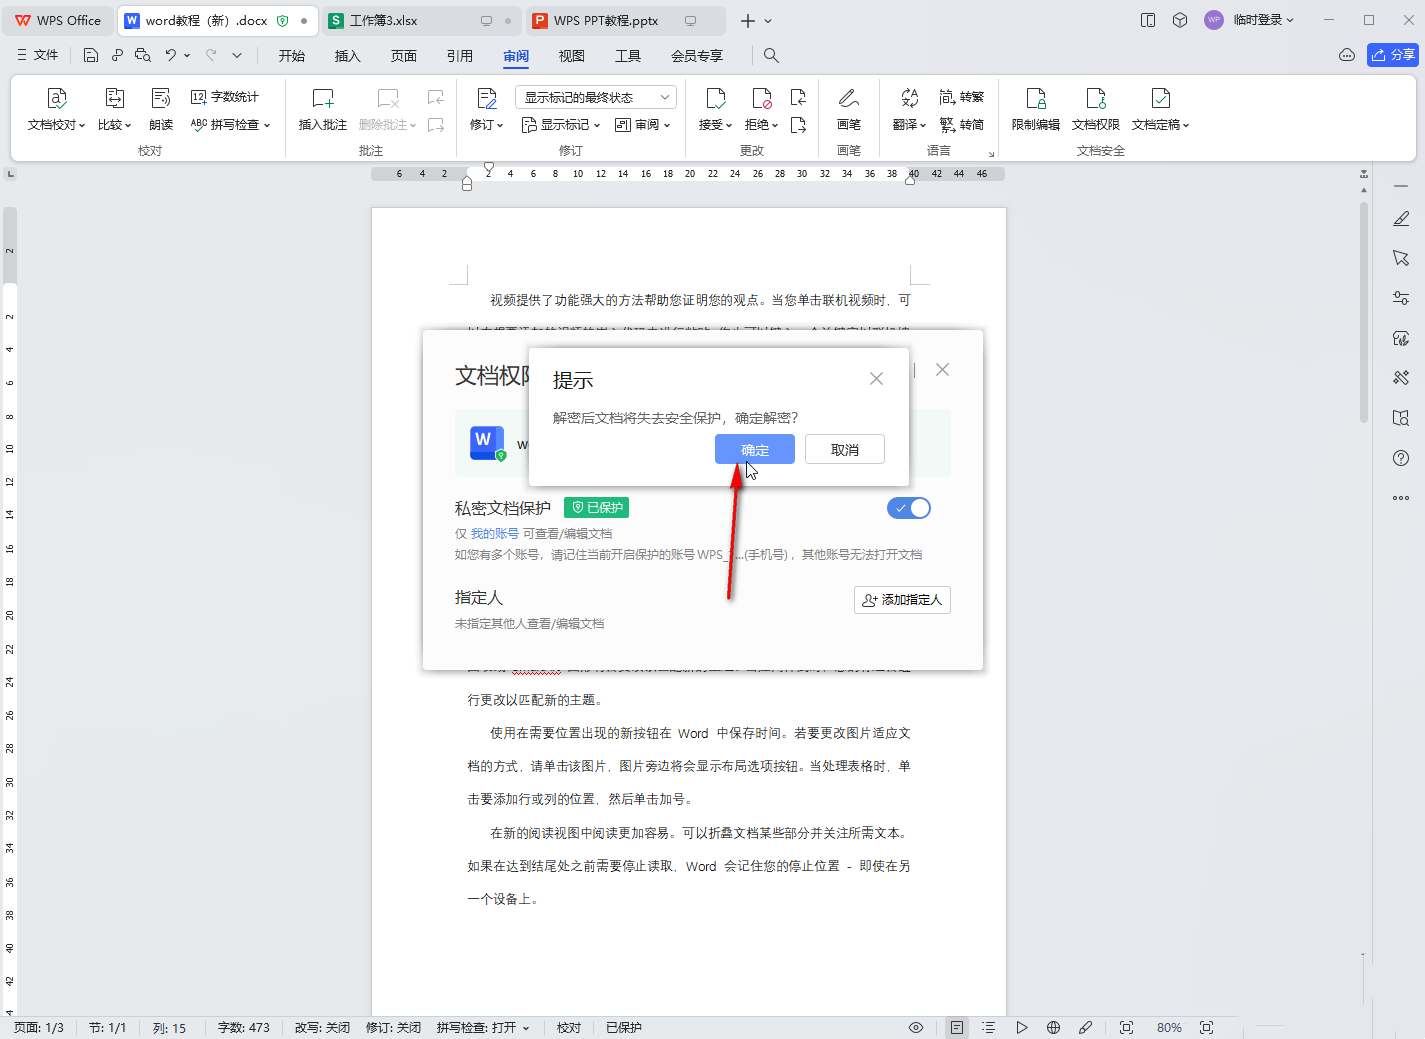Open the 翻译 translate tool
This screenshot has height=1039, width=1425.
pyautogui.click(x=909, y=109)
